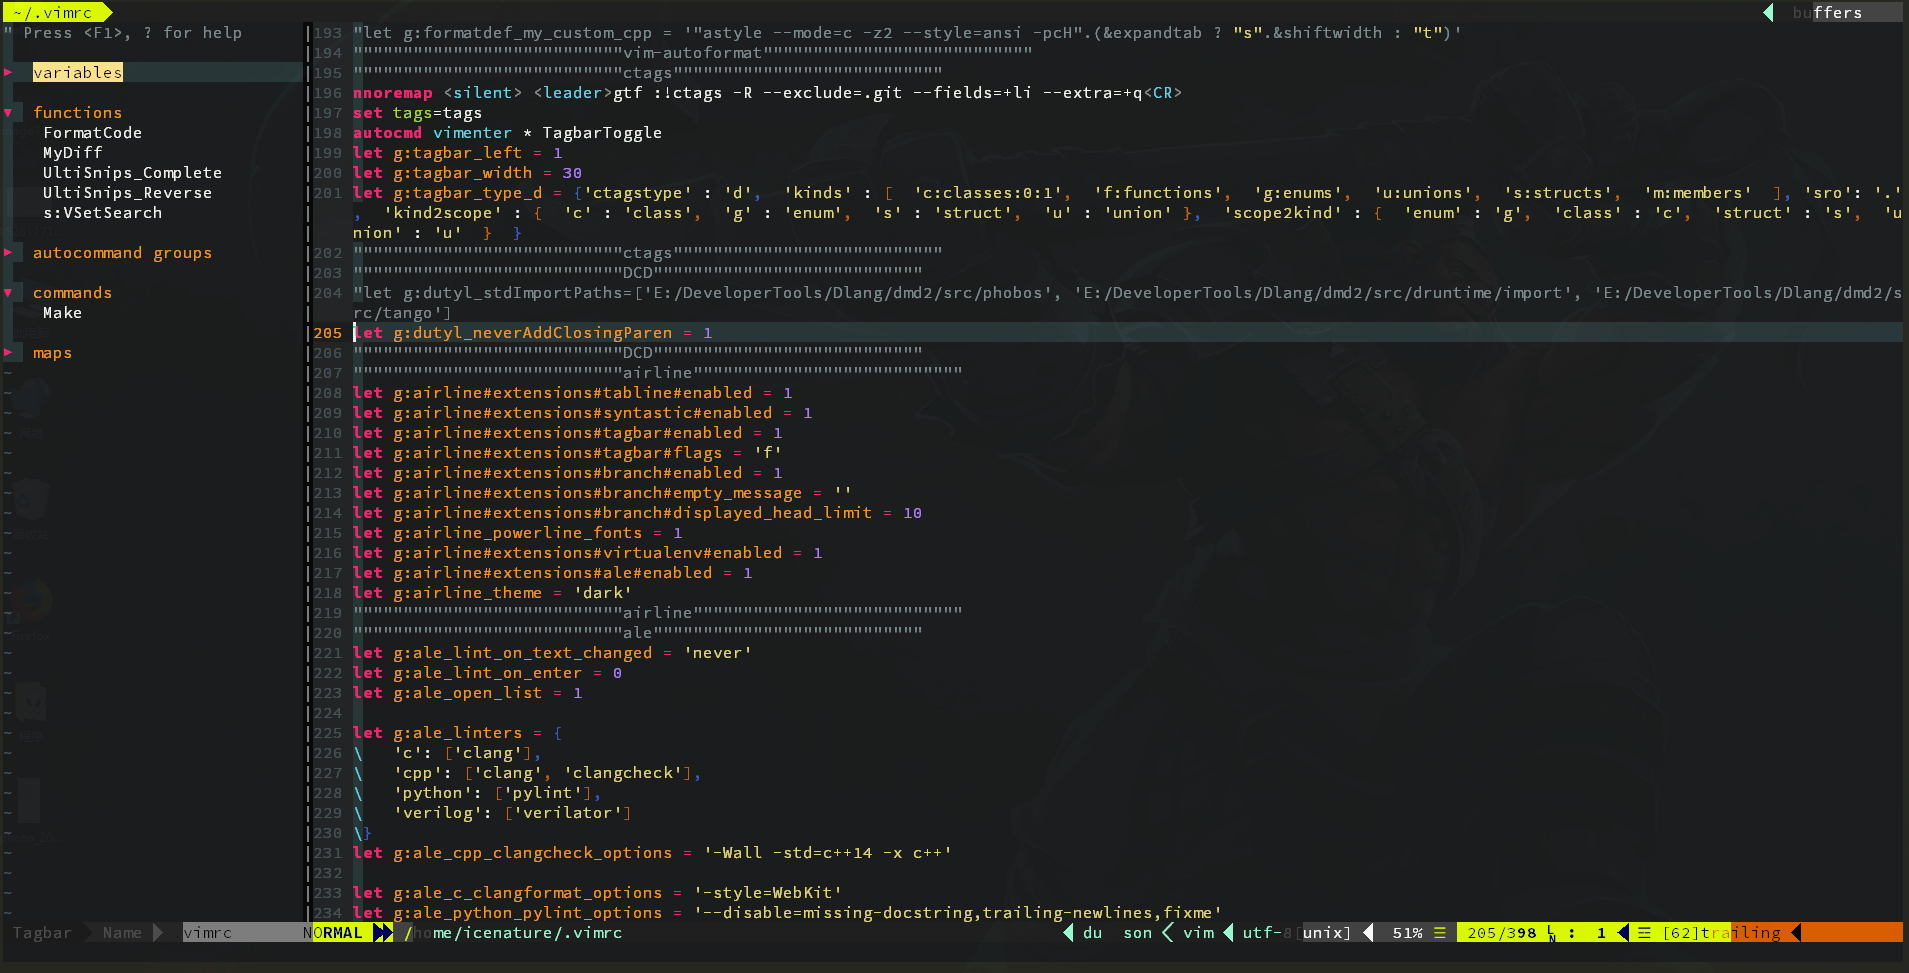The height and width of the screenshot is (973, 1909).
Task: Click the 'son' segment in the statusline
Action: [x=1137, y=933]
